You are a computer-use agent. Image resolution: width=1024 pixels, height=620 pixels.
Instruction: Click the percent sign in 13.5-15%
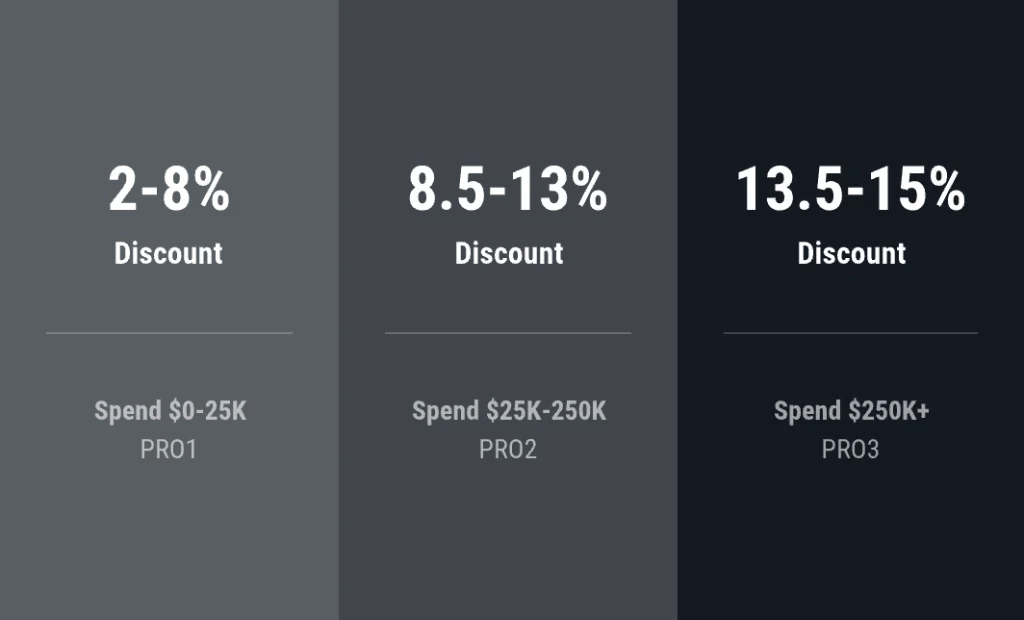[945, 190]
